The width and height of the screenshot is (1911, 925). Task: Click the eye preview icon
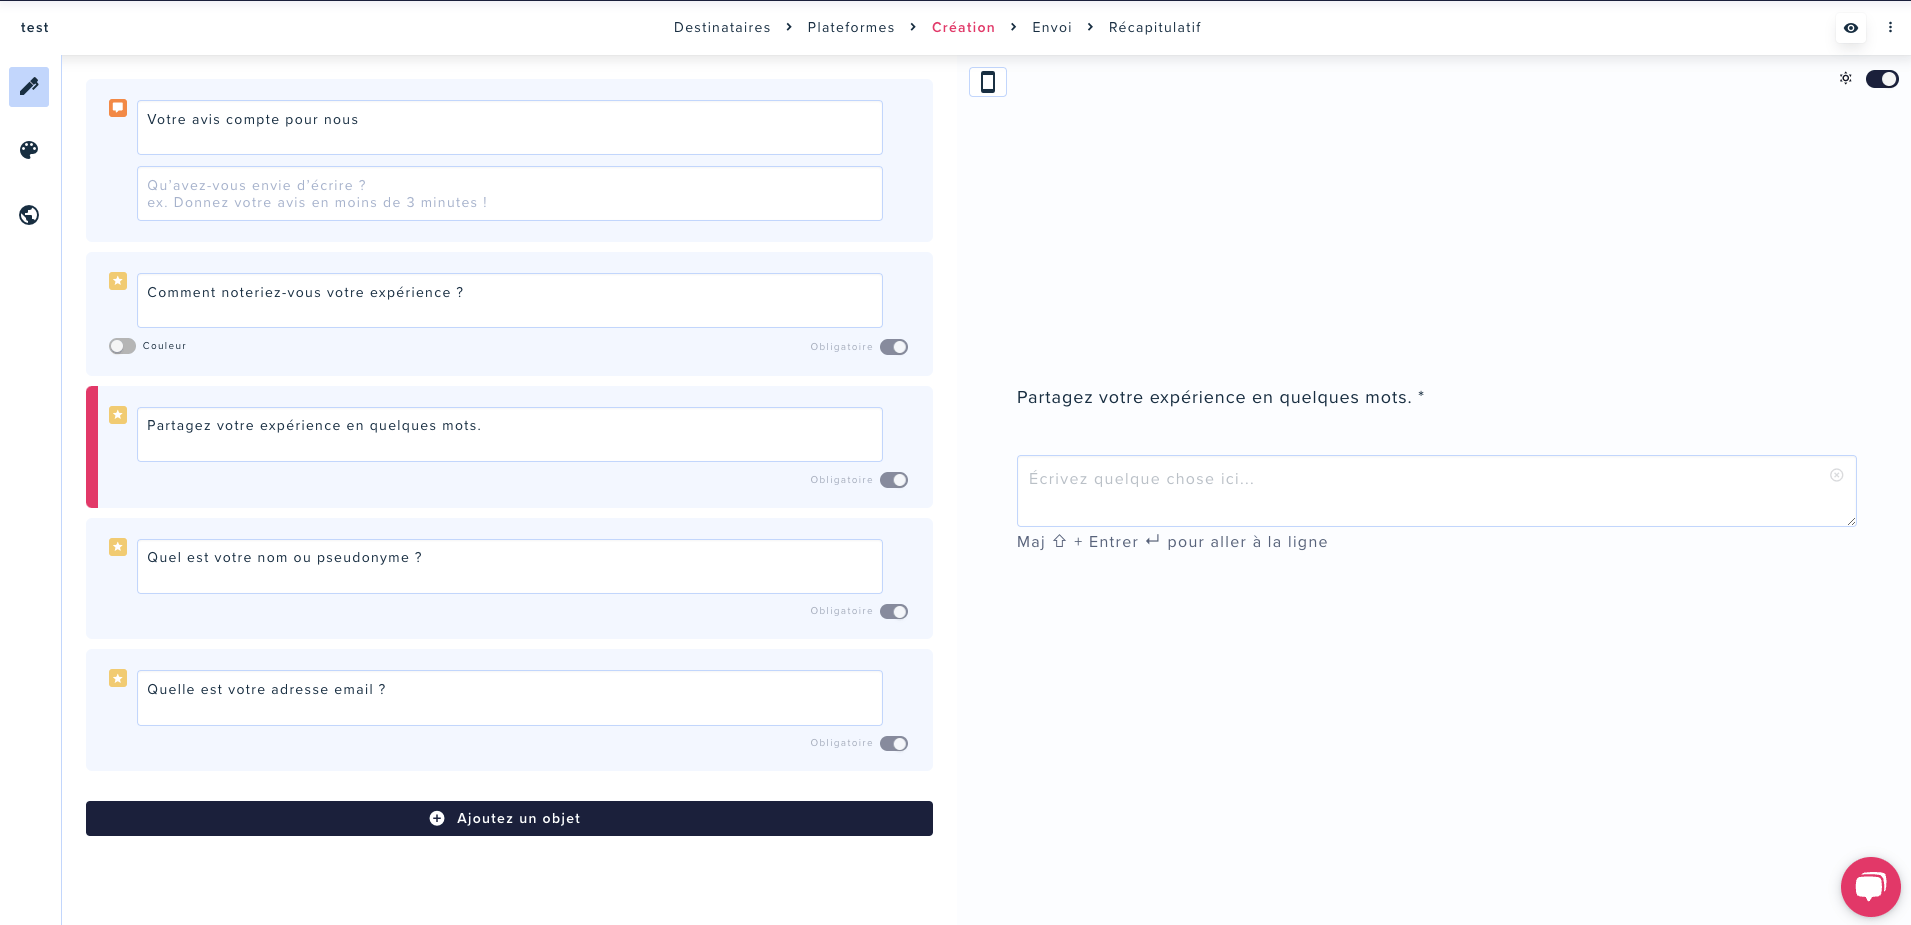pos(1850,28)
